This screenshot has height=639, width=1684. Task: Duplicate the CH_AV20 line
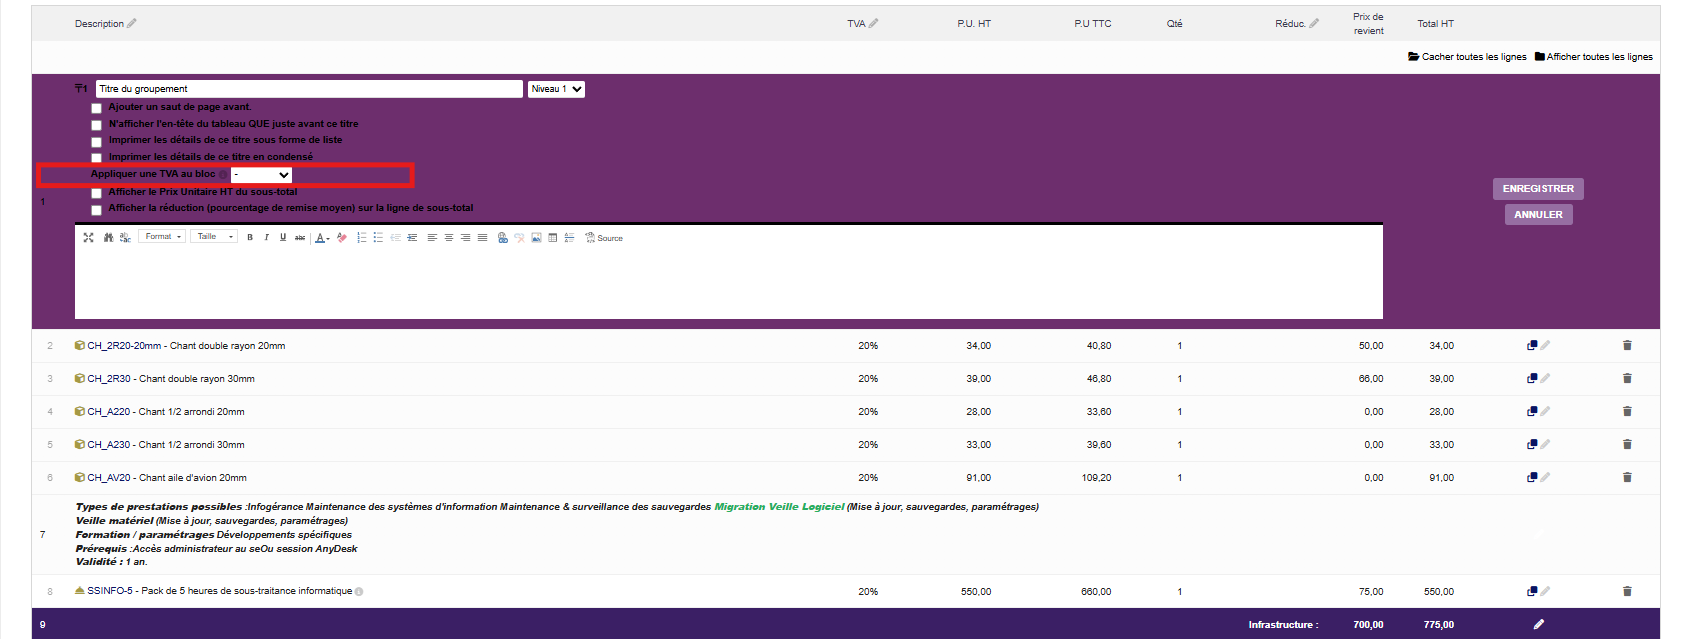click(1532, 477)
